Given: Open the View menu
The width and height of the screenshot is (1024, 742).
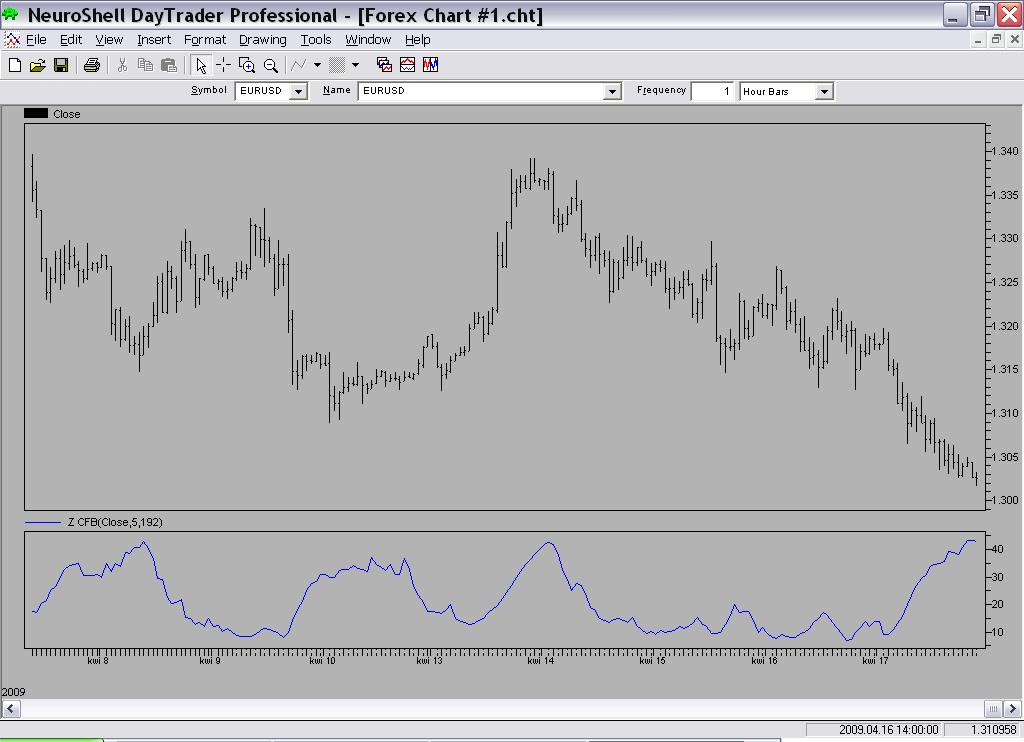Looking at the screenshot, I should coord(109,40).
